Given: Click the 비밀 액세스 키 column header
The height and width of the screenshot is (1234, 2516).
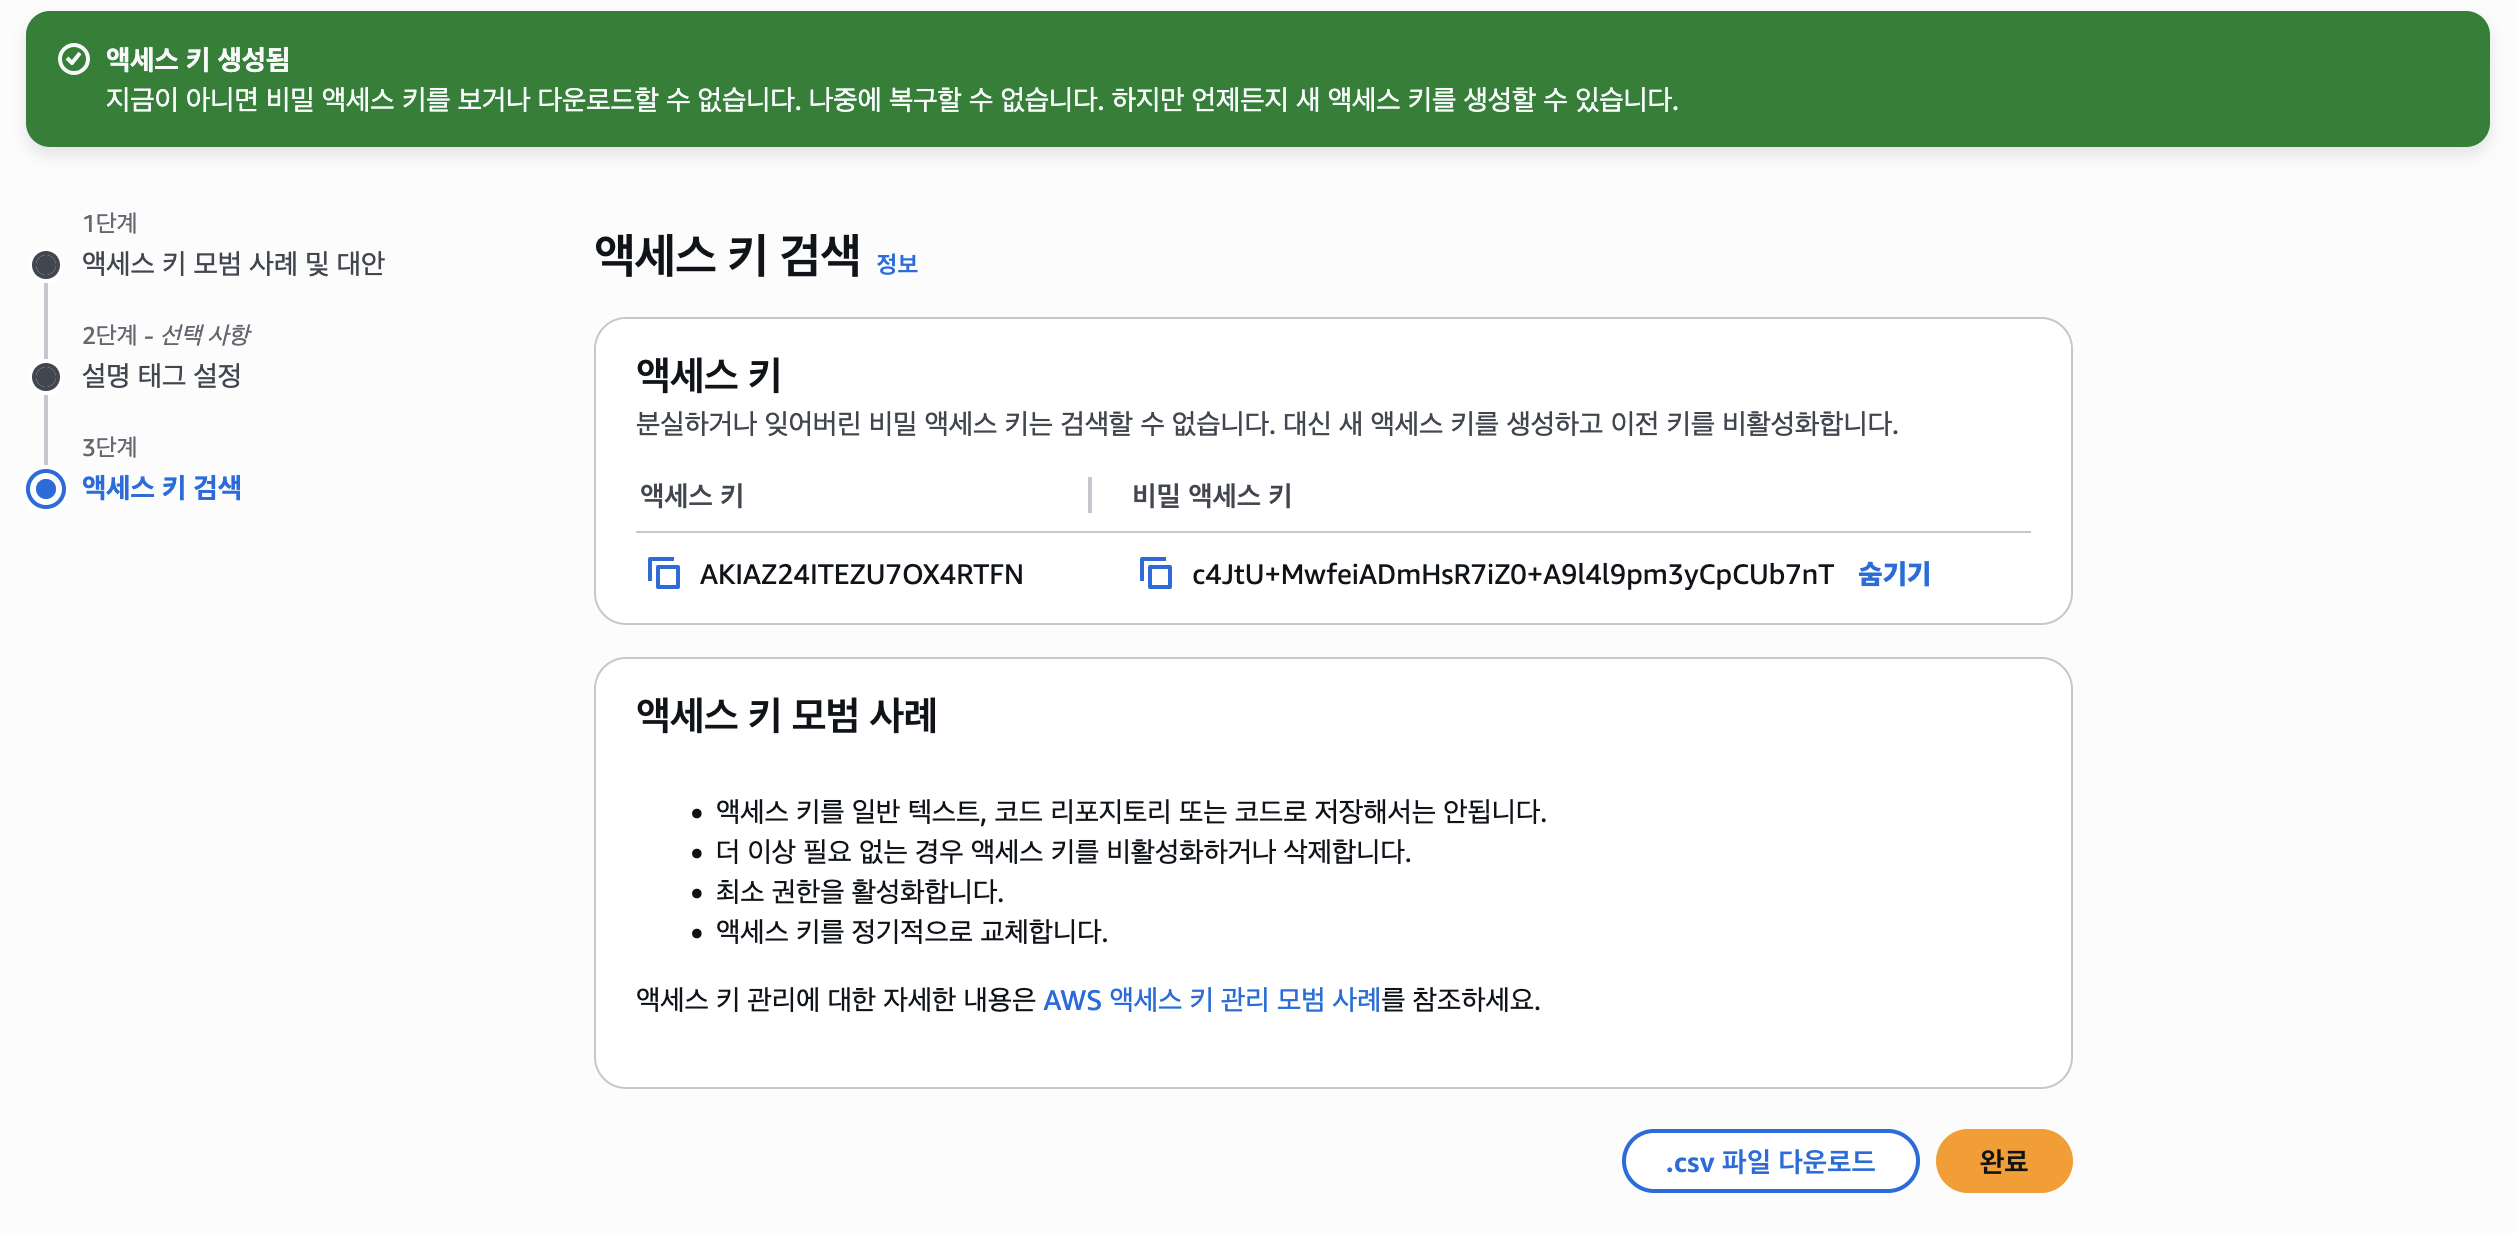Looking at the screenshot, I should pos(1212,496).
